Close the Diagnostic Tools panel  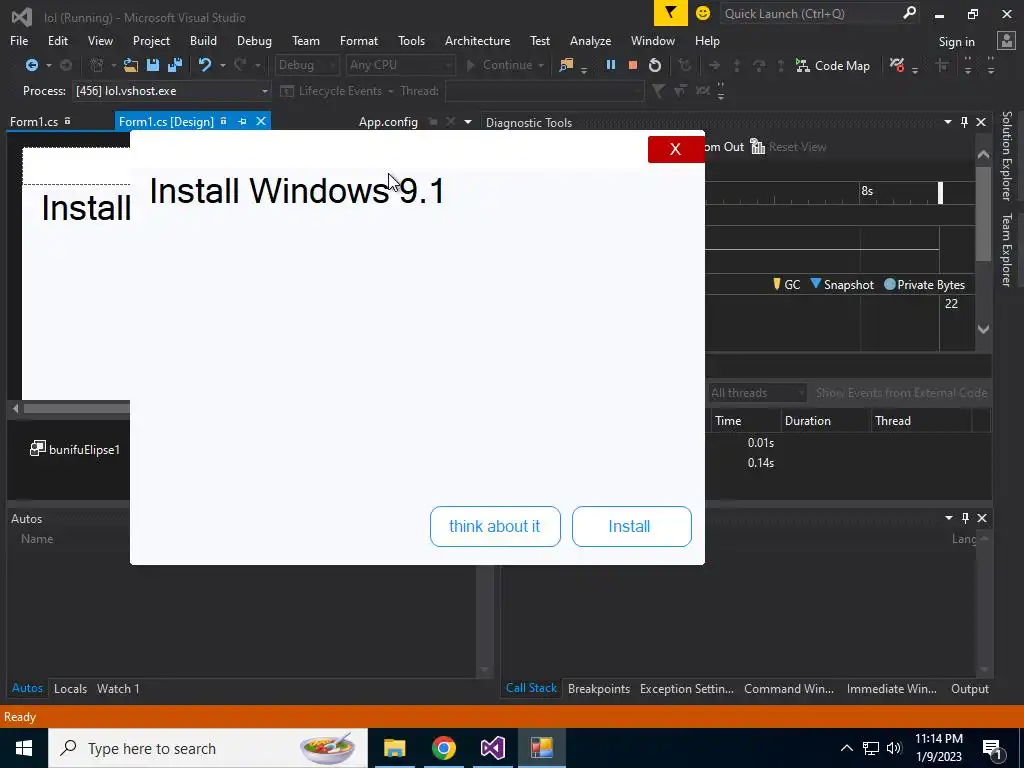[x=981, y=122]
